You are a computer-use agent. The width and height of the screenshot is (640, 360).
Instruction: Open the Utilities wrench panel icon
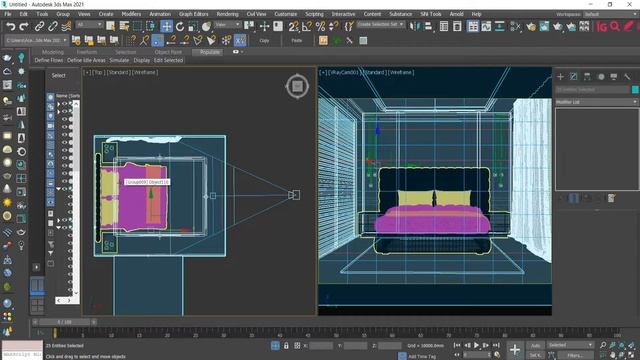(x=627, y=76)
